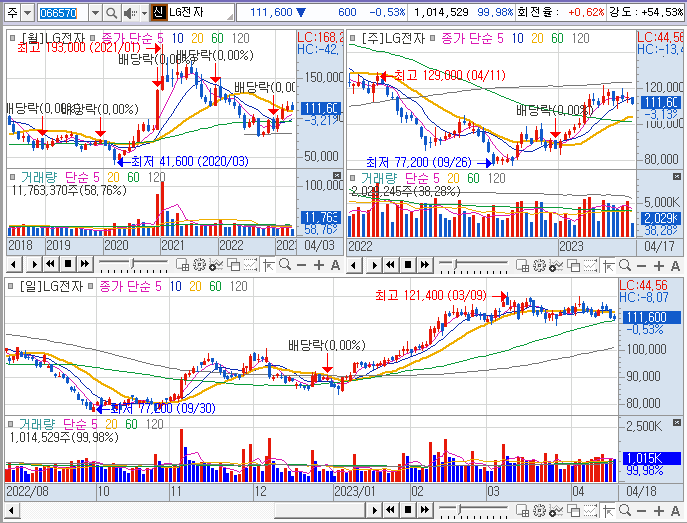The width and height of the screenshot is (687, 523).
Task: Close the monthly volume pane
Action: [336, 175]
